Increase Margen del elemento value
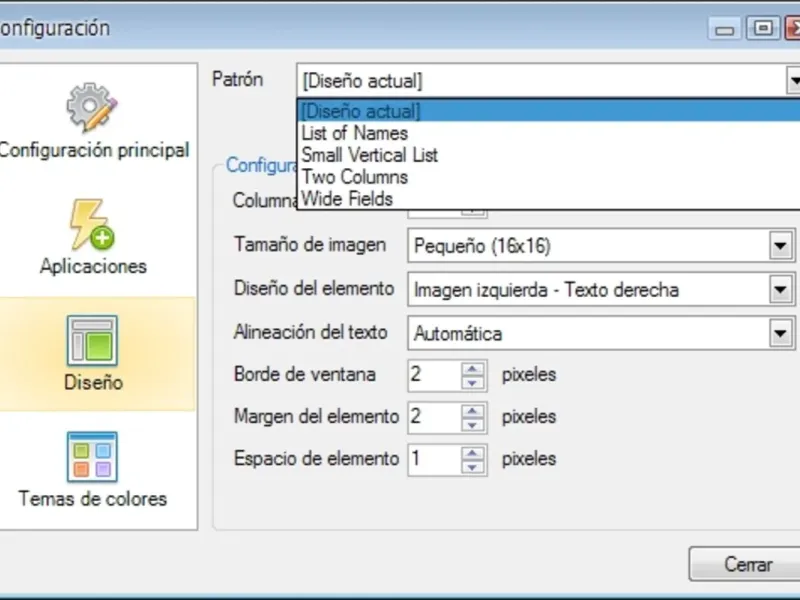The image size is (800, 600). pyautogui.click(x=472, y=411)
